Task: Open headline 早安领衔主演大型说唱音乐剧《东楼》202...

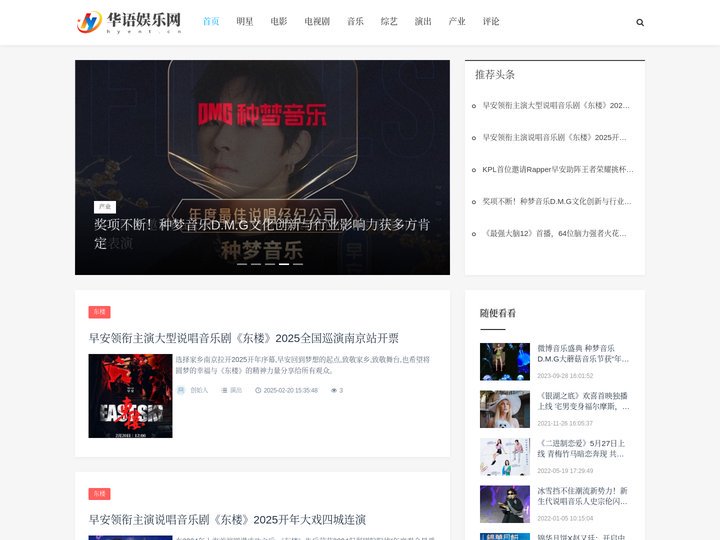Action: (556, 106)
